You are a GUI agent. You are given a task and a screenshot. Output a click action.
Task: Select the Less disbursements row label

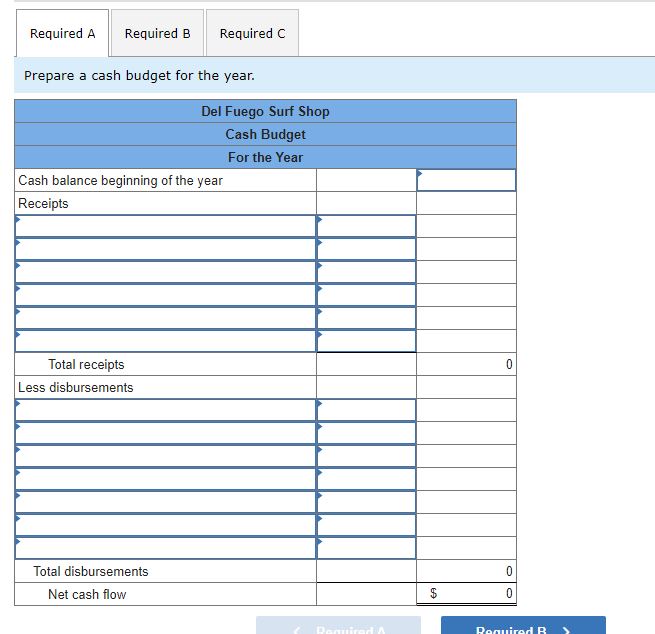[x=76, y=387]
